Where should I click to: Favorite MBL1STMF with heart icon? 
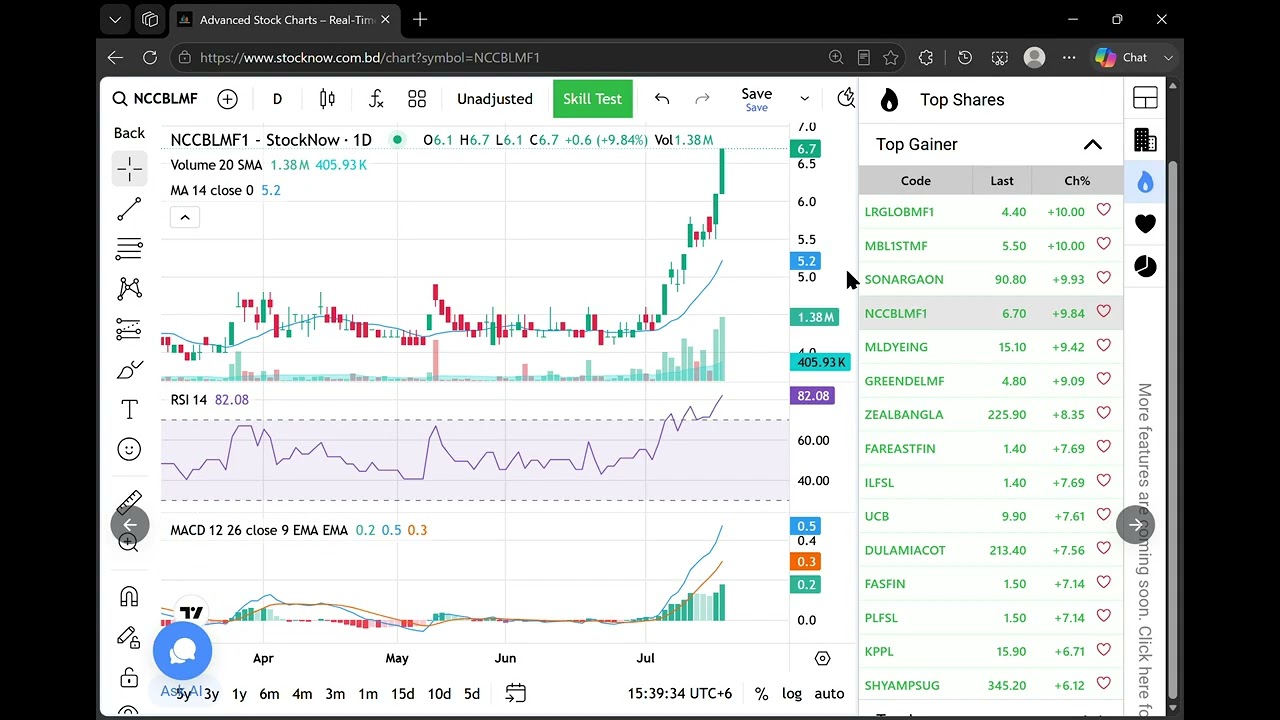pyautogui.click(x=1103, y=244)
